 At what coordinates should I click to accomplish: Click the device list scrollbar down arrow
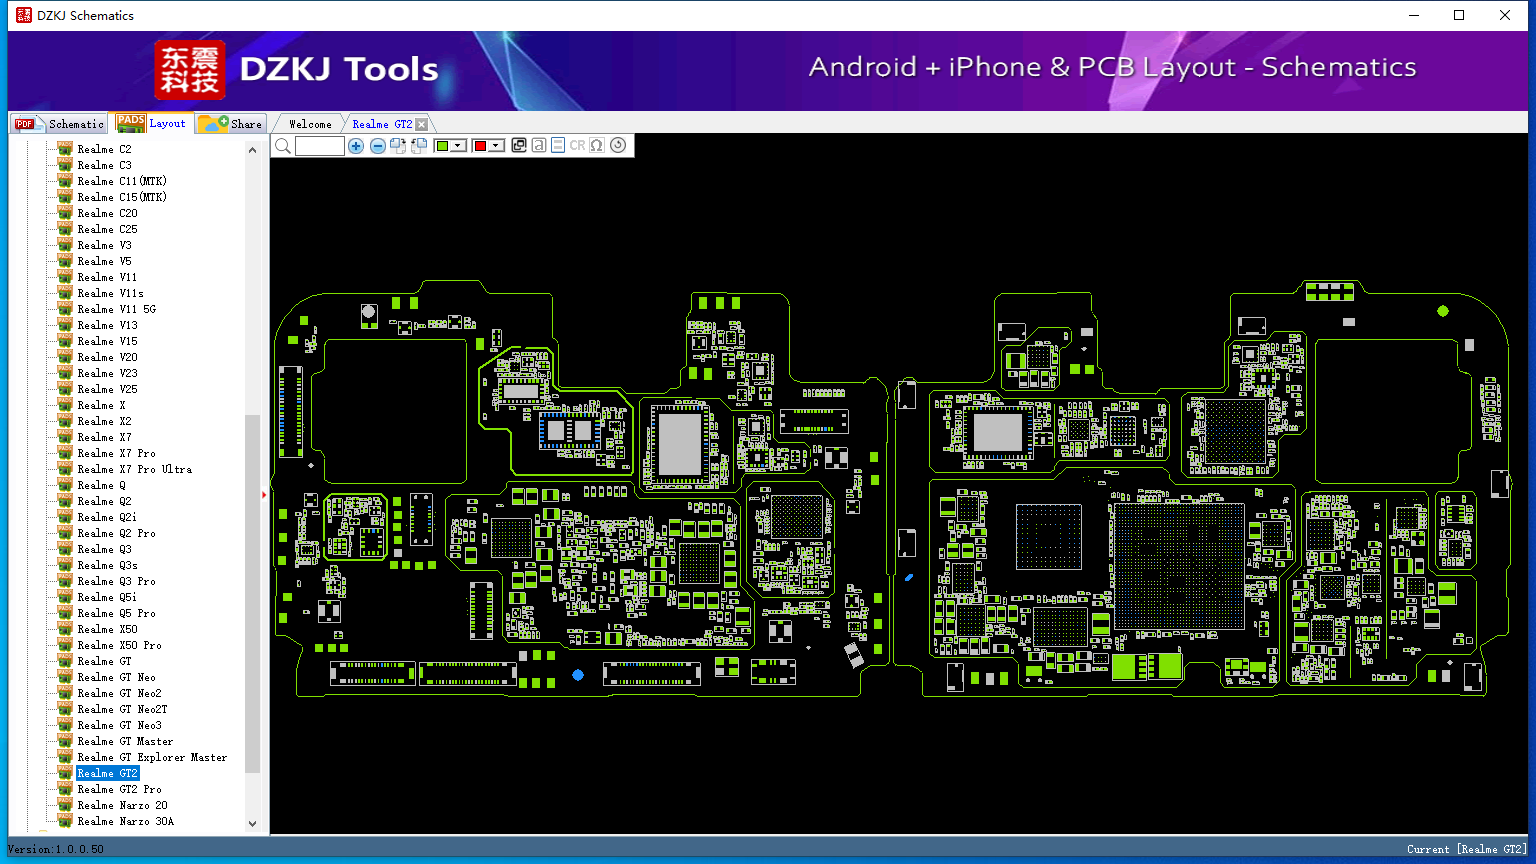tap(252, 823)
